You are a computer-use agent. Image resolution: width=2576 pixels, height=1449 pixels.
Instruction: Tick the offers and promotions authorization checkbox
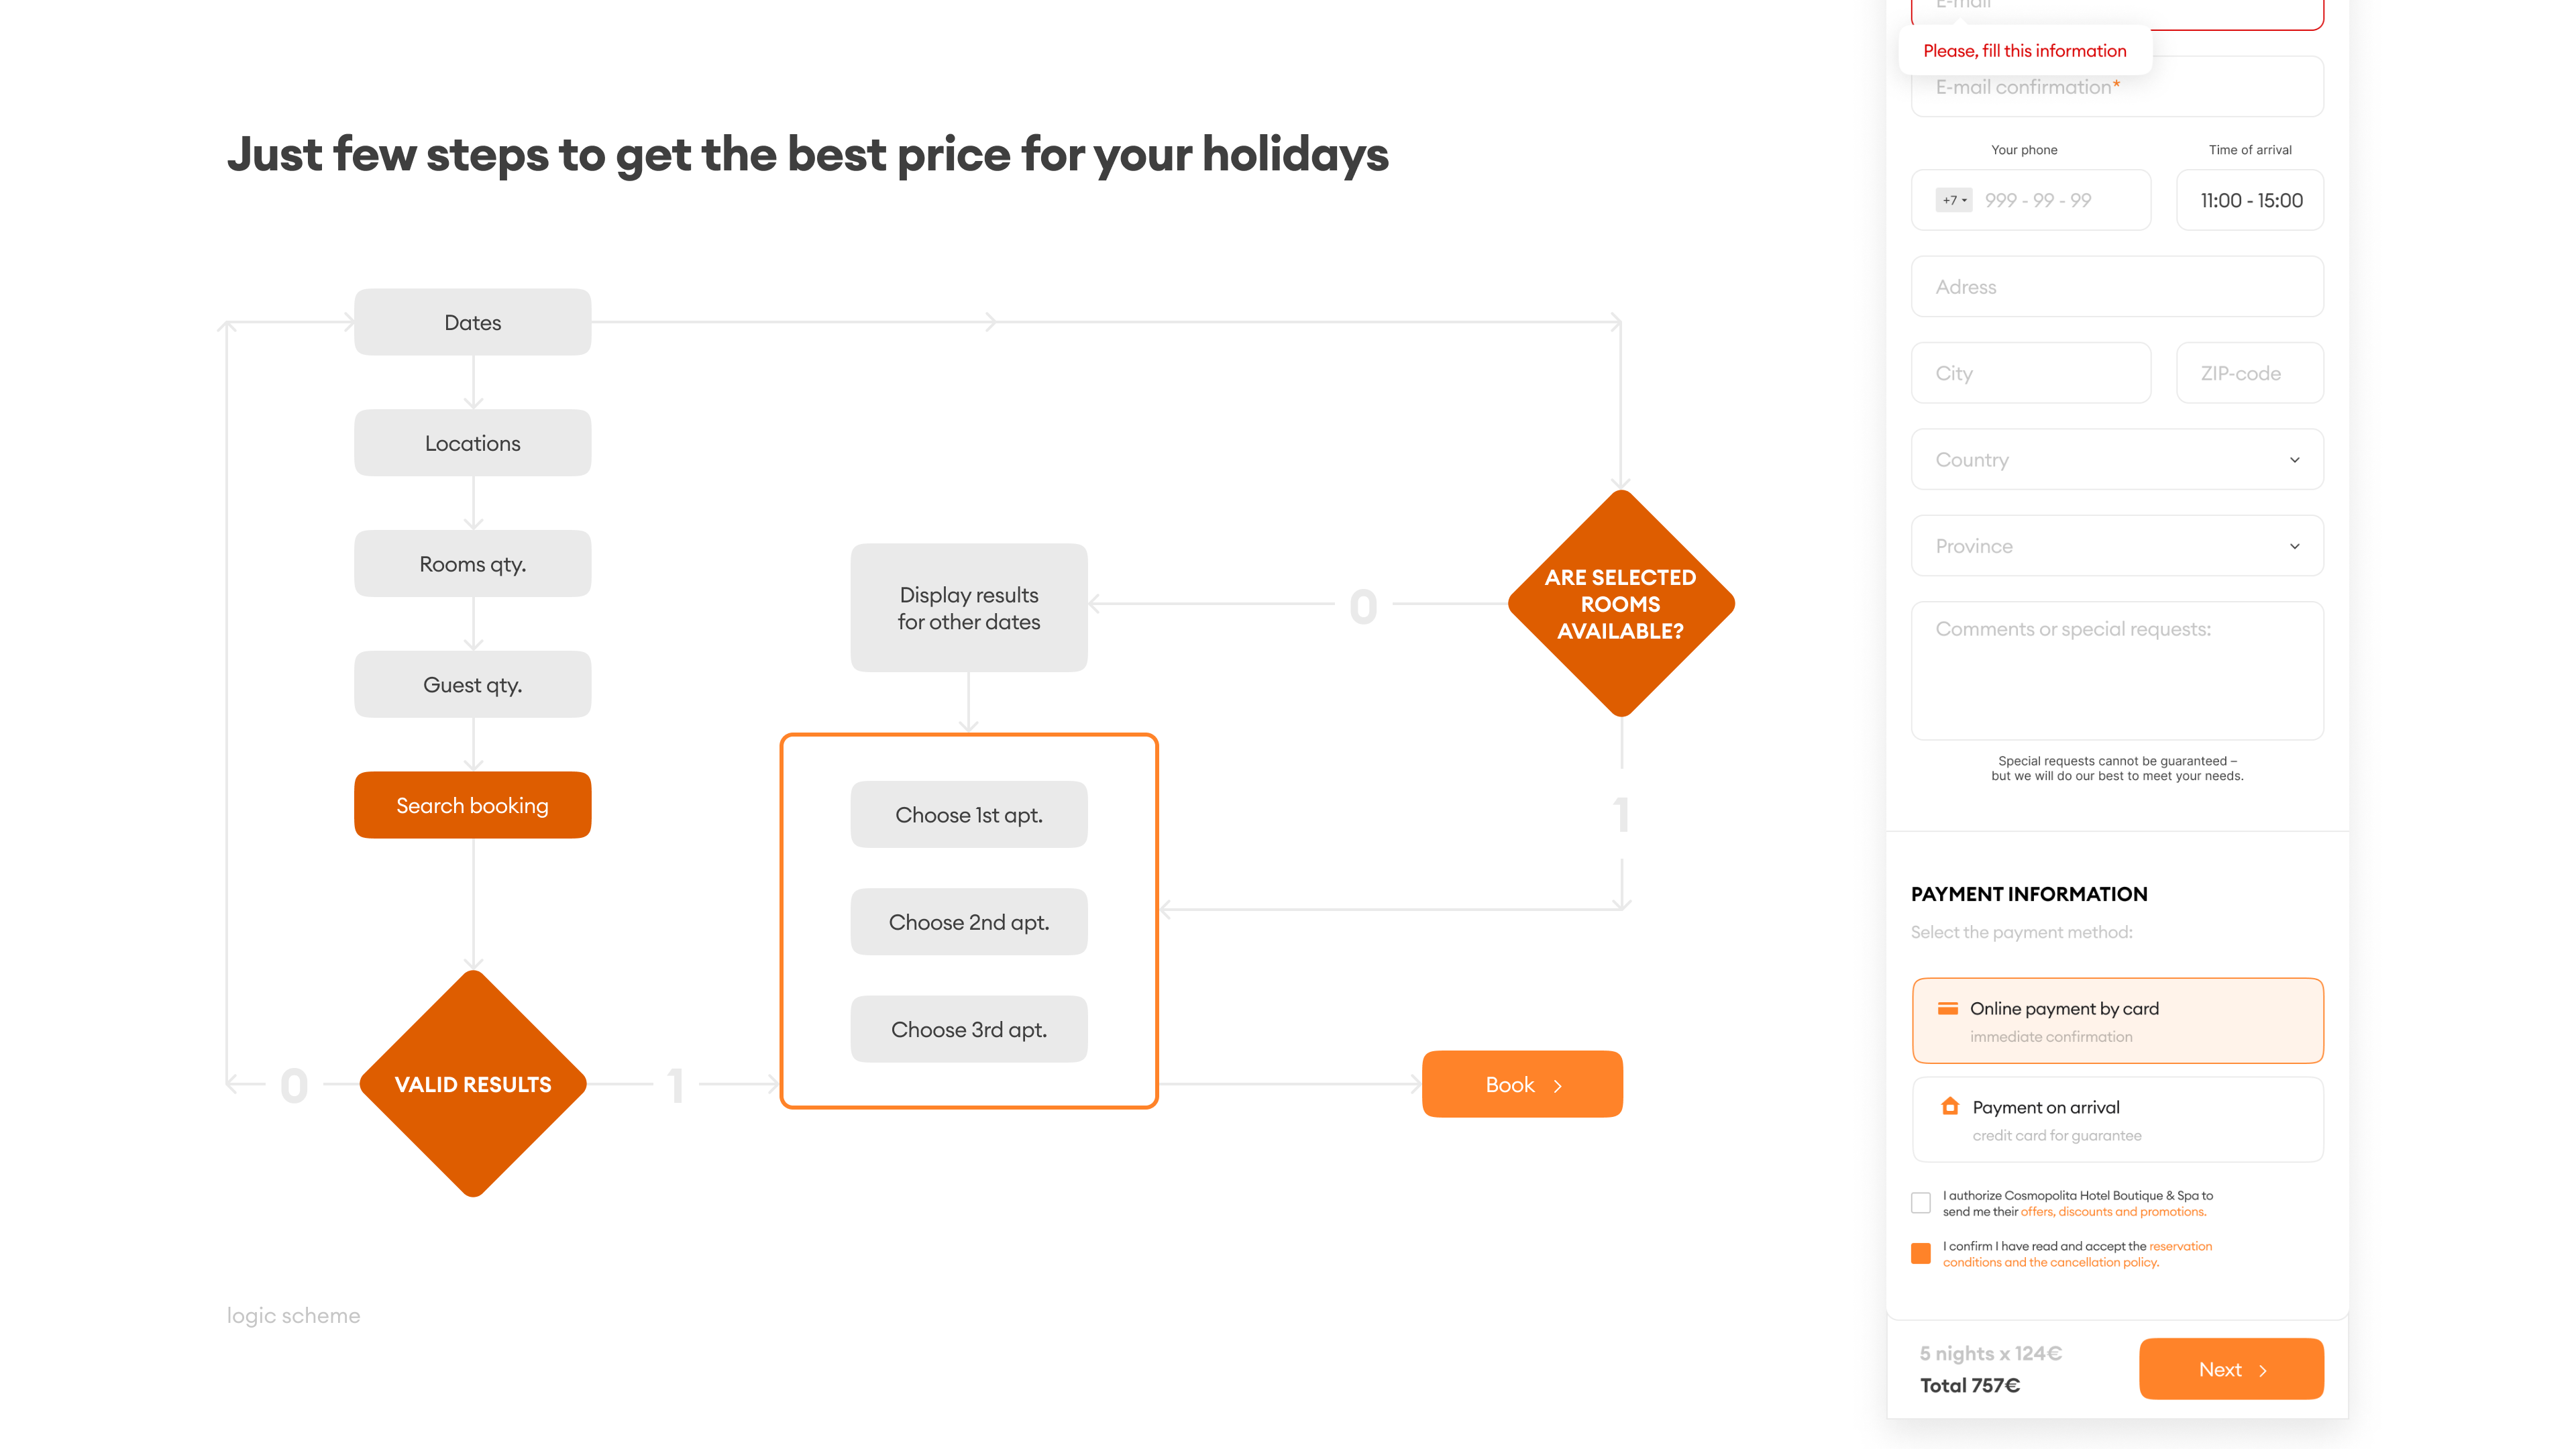pyautogui.click(x=1921, y=1203)
